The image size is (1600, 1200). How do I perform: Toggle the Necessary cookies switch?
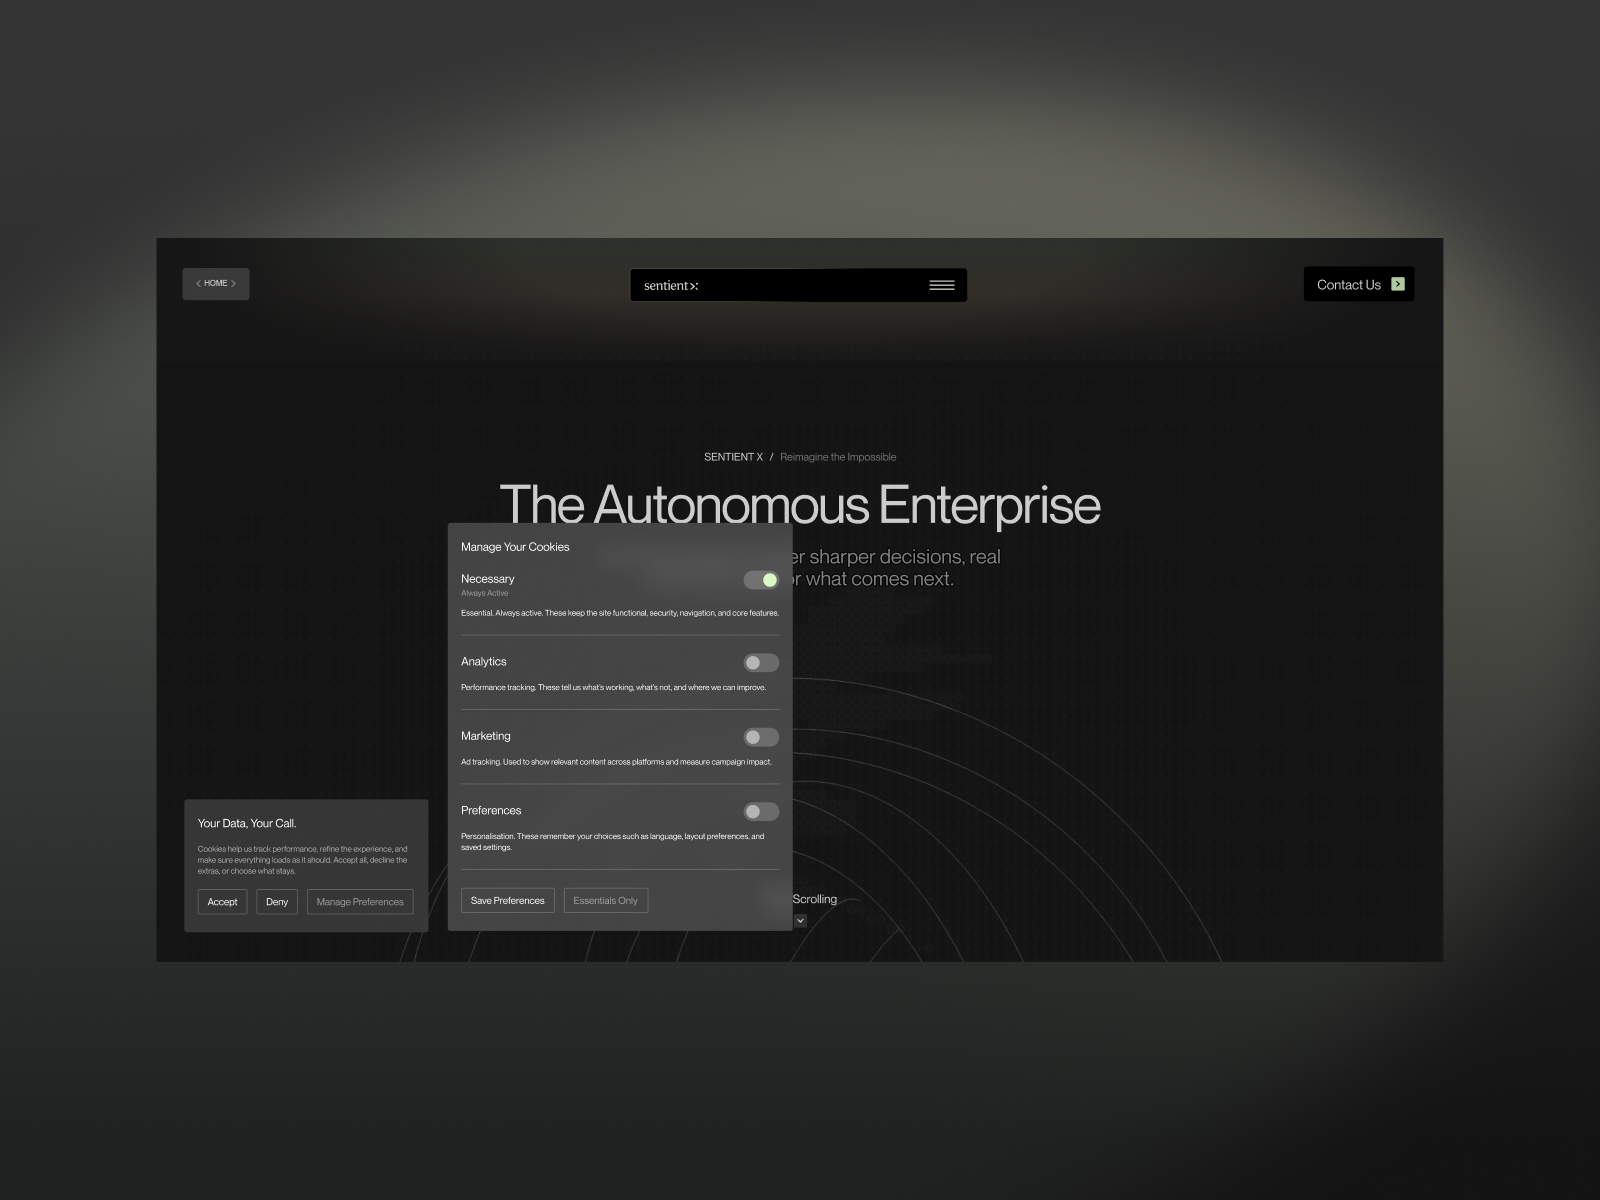coord(761,580)
